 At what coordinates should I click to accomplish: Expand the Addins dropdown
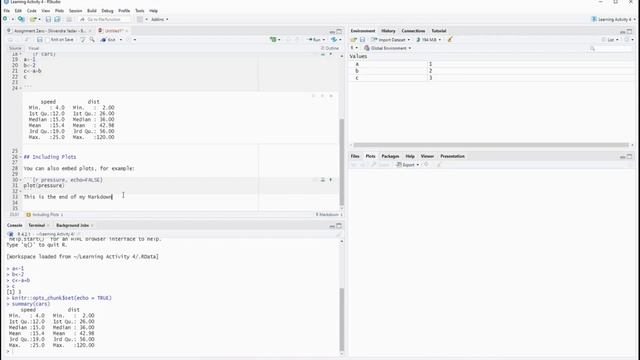pyautogui.click(x=160, y=19)
